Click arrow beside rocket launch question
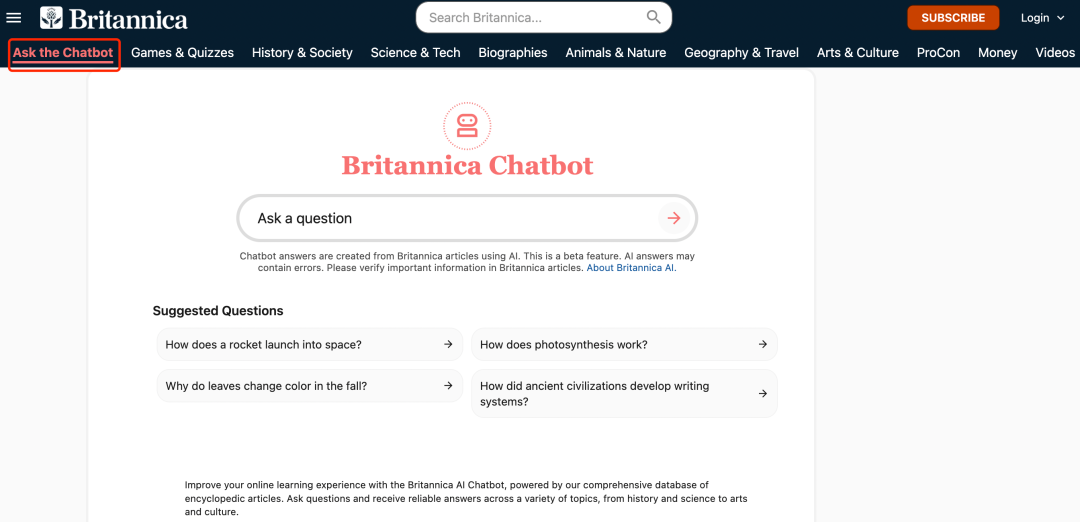The height and width of the screenshot is (522, 1080). click(448, 344)
